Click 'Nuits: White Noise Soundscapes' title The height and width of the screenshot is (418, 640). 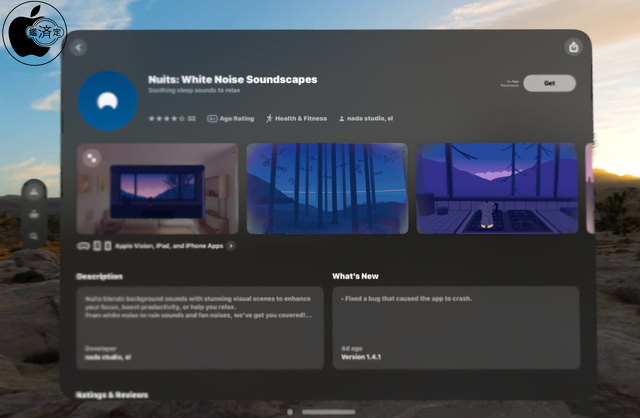tap(233, 80)
